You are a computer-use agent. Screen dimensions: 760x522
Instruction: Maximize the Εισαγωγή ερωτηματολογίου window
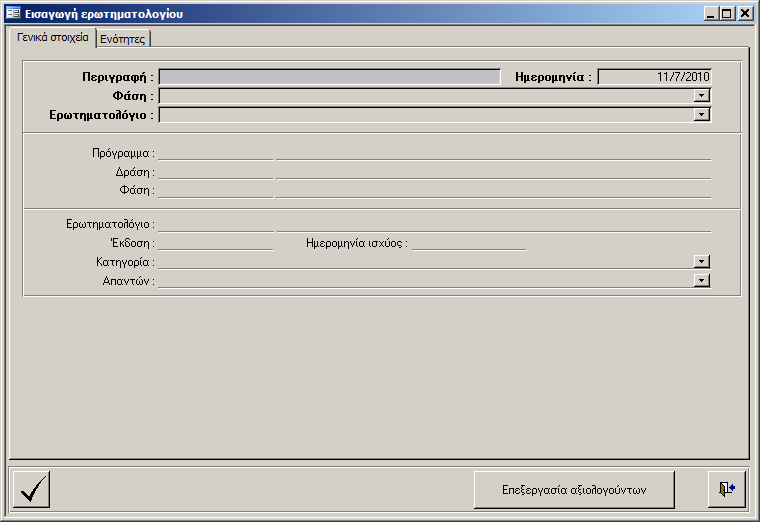727,14
